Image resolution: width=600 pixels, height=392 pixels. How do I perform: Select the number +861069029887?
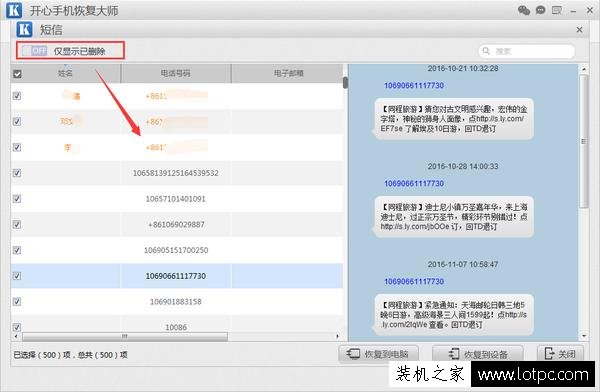(x=176, y=224)
